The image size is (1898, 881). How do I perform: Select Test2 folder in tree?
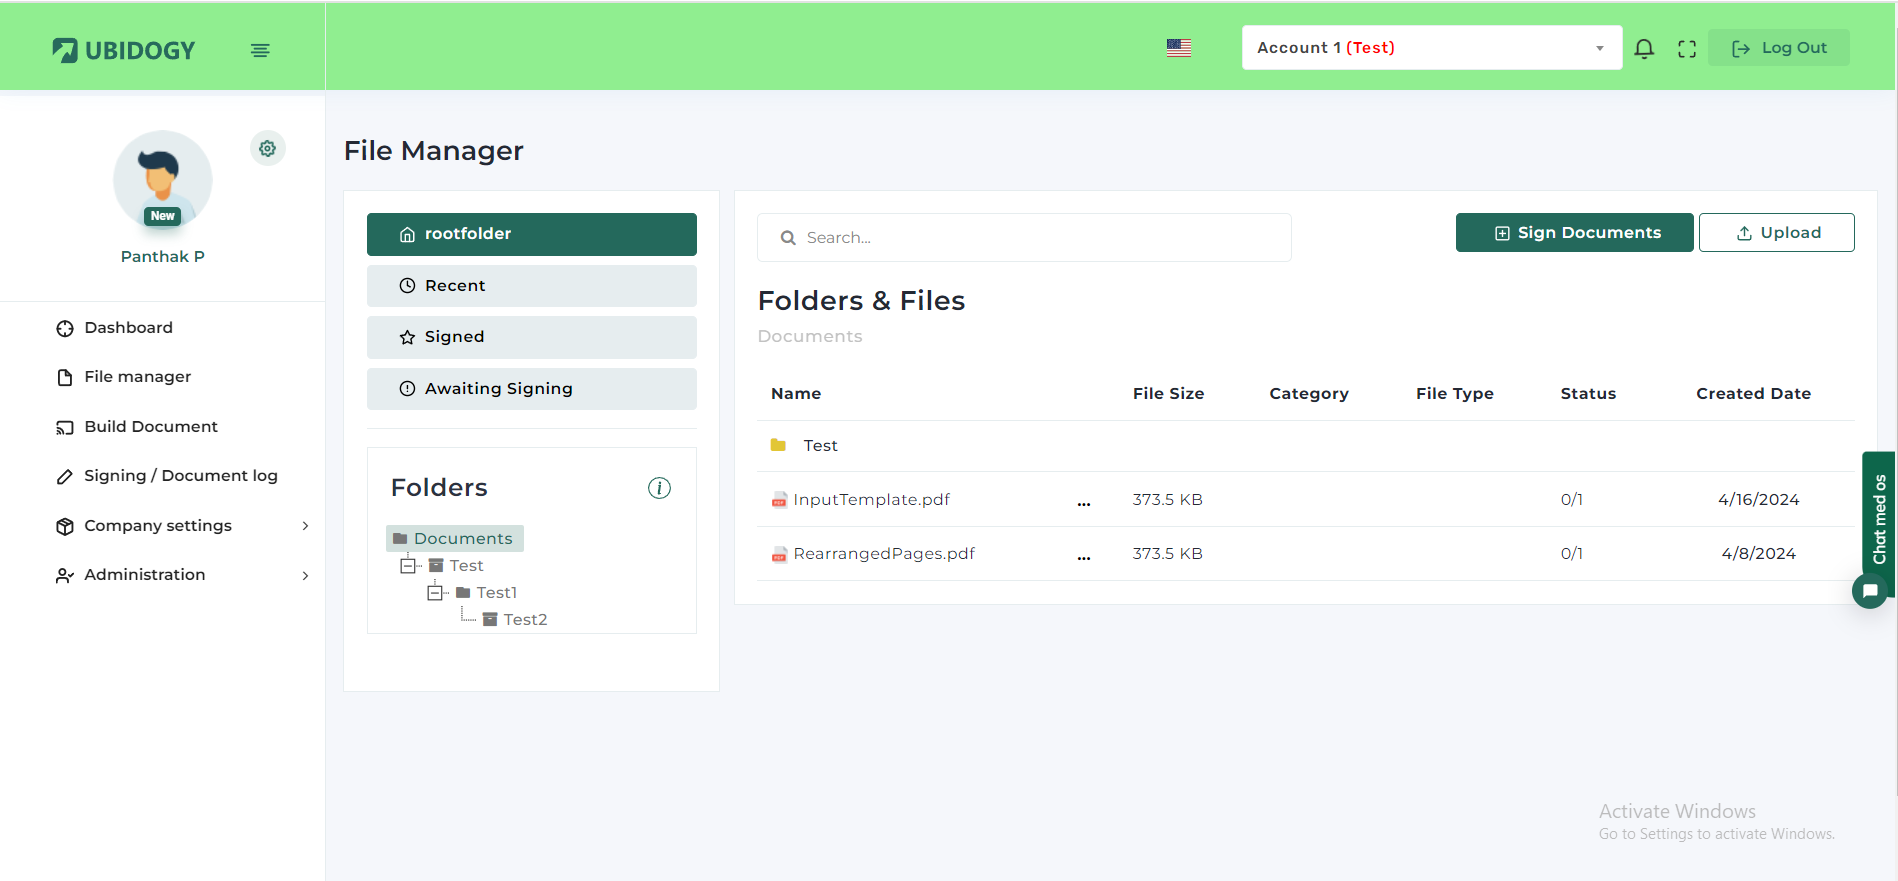[x=524, y=620]
